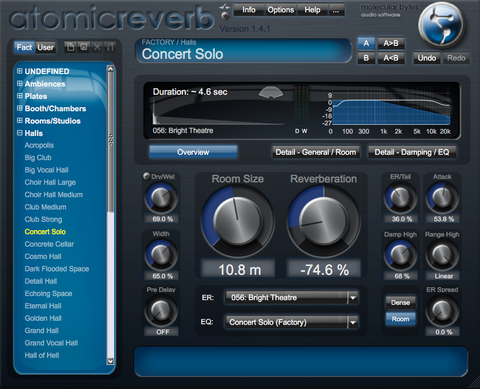The image size is (480, 389).
Task: Open the ER dropdown arrow
Action: (353, 297)
